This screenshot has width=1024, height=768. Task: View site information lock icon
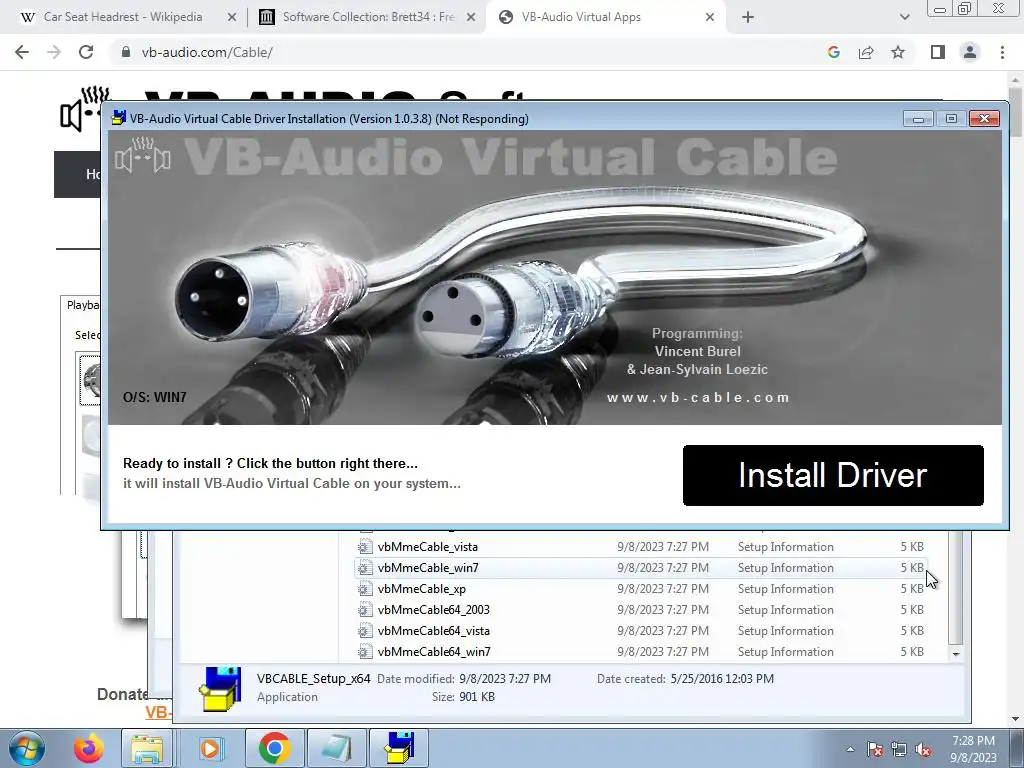coord(126,52)
